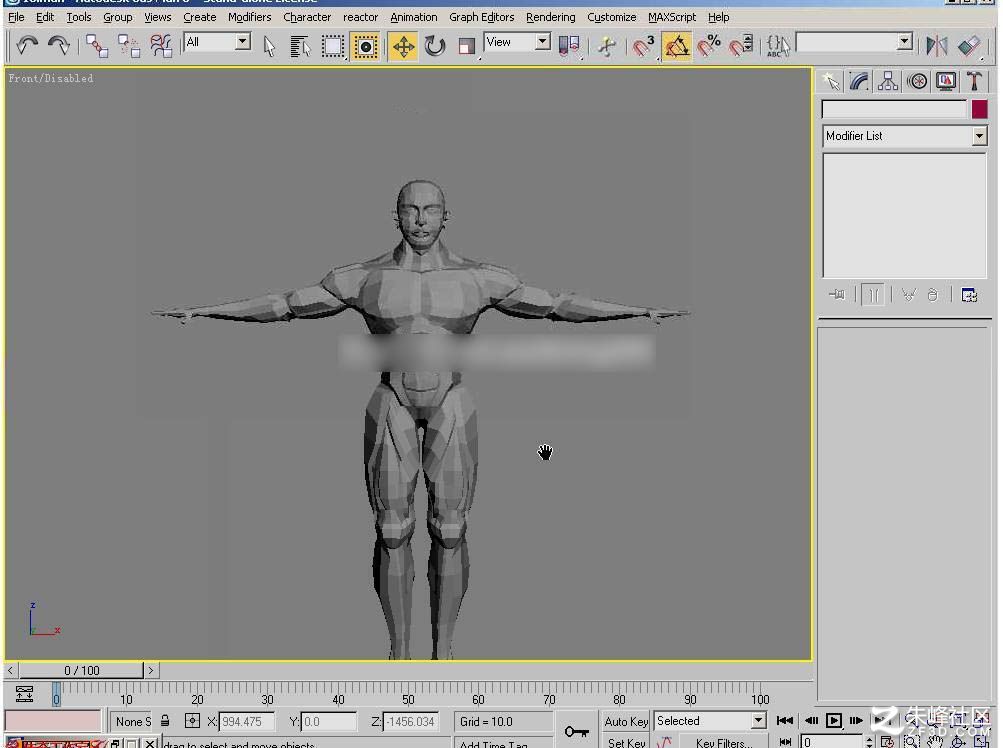Toggle the Percent Snap button
Image resolution: width=1003 pixels, height=748 pixels.
[x=709, y=46]
